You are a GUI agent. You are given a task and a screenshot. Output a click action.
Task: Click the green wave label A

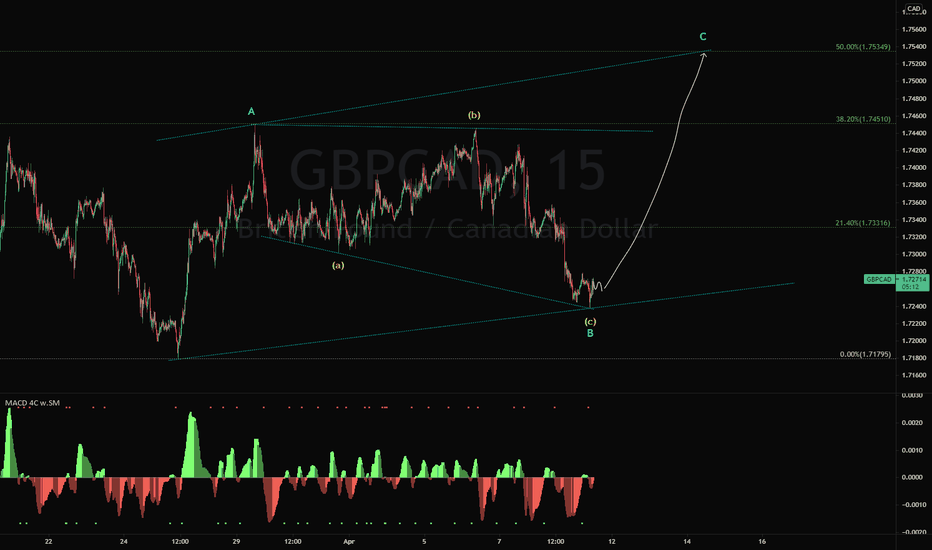pos(251,112)
